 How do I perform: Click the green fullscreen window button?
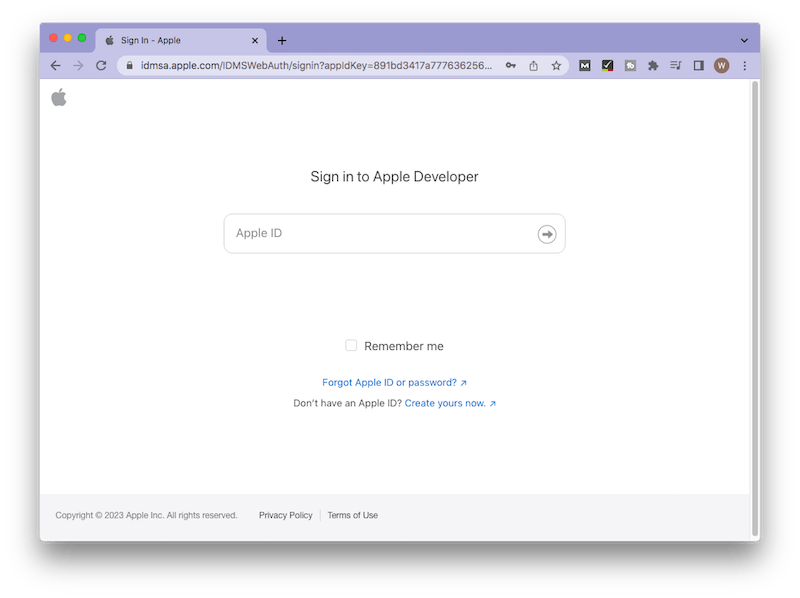[x=82, y=38]
